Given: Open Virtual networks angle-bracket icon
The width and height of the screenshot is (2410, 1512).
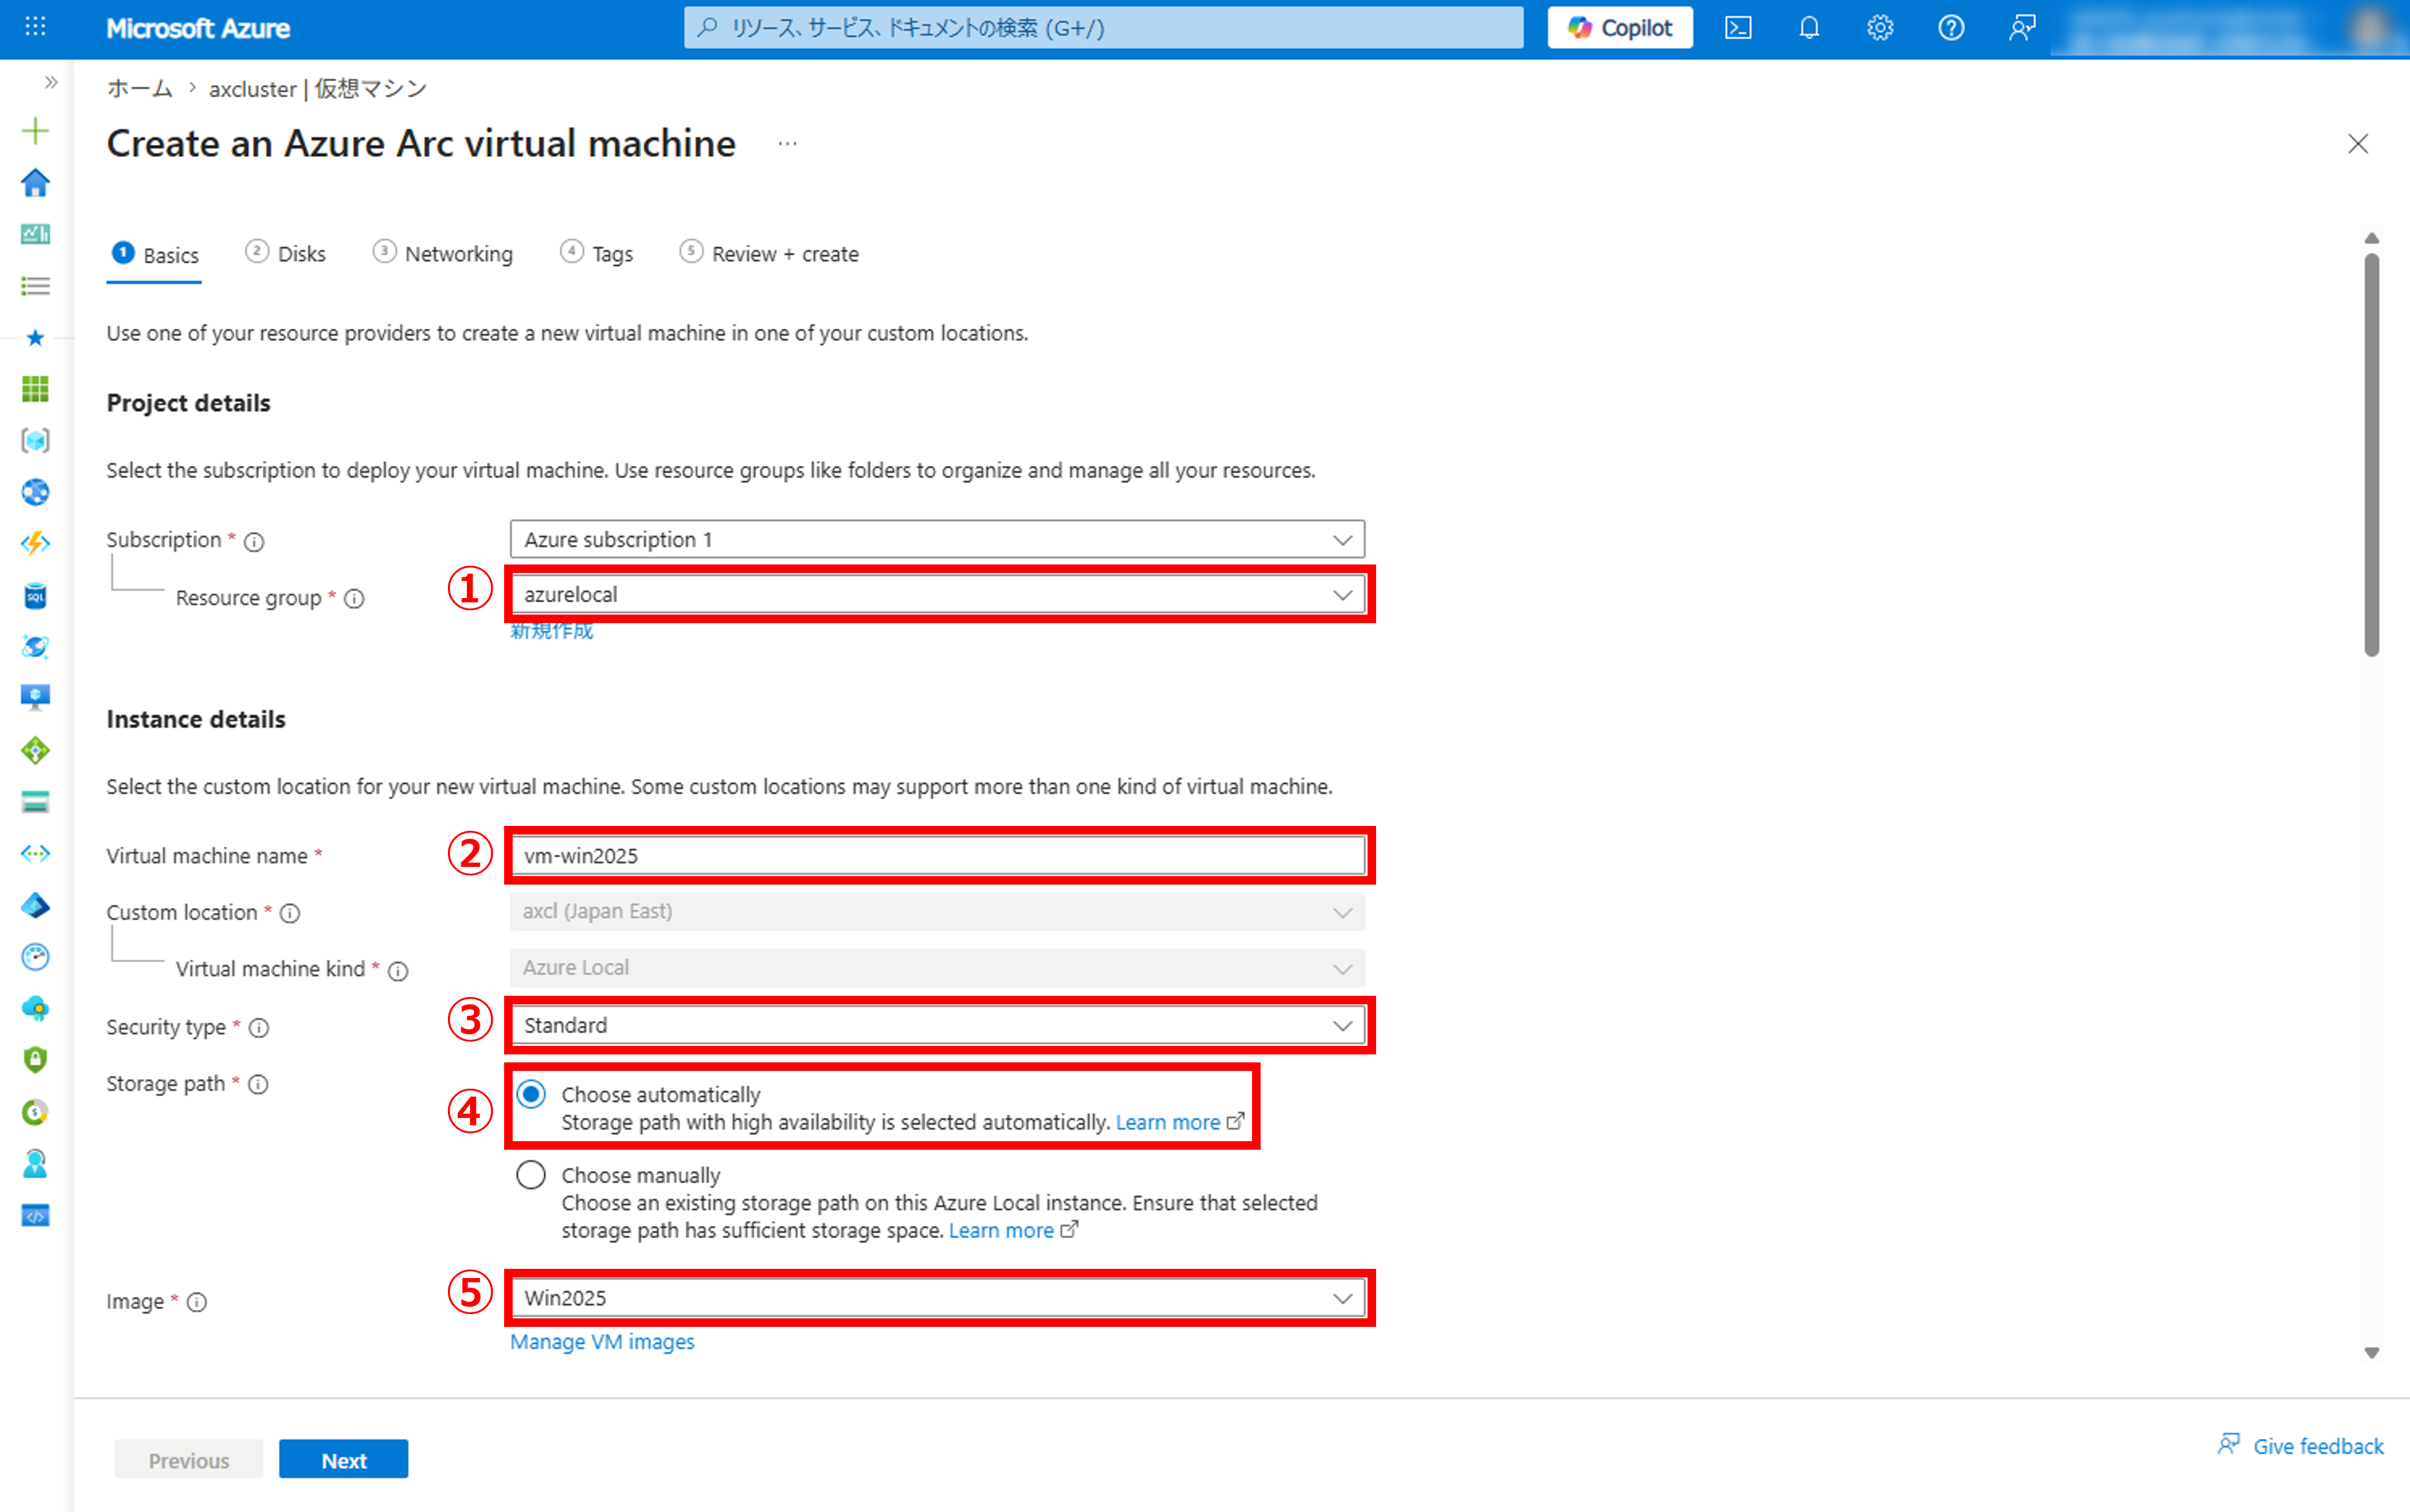Looking at the screenshot, I should coord(35,853).
